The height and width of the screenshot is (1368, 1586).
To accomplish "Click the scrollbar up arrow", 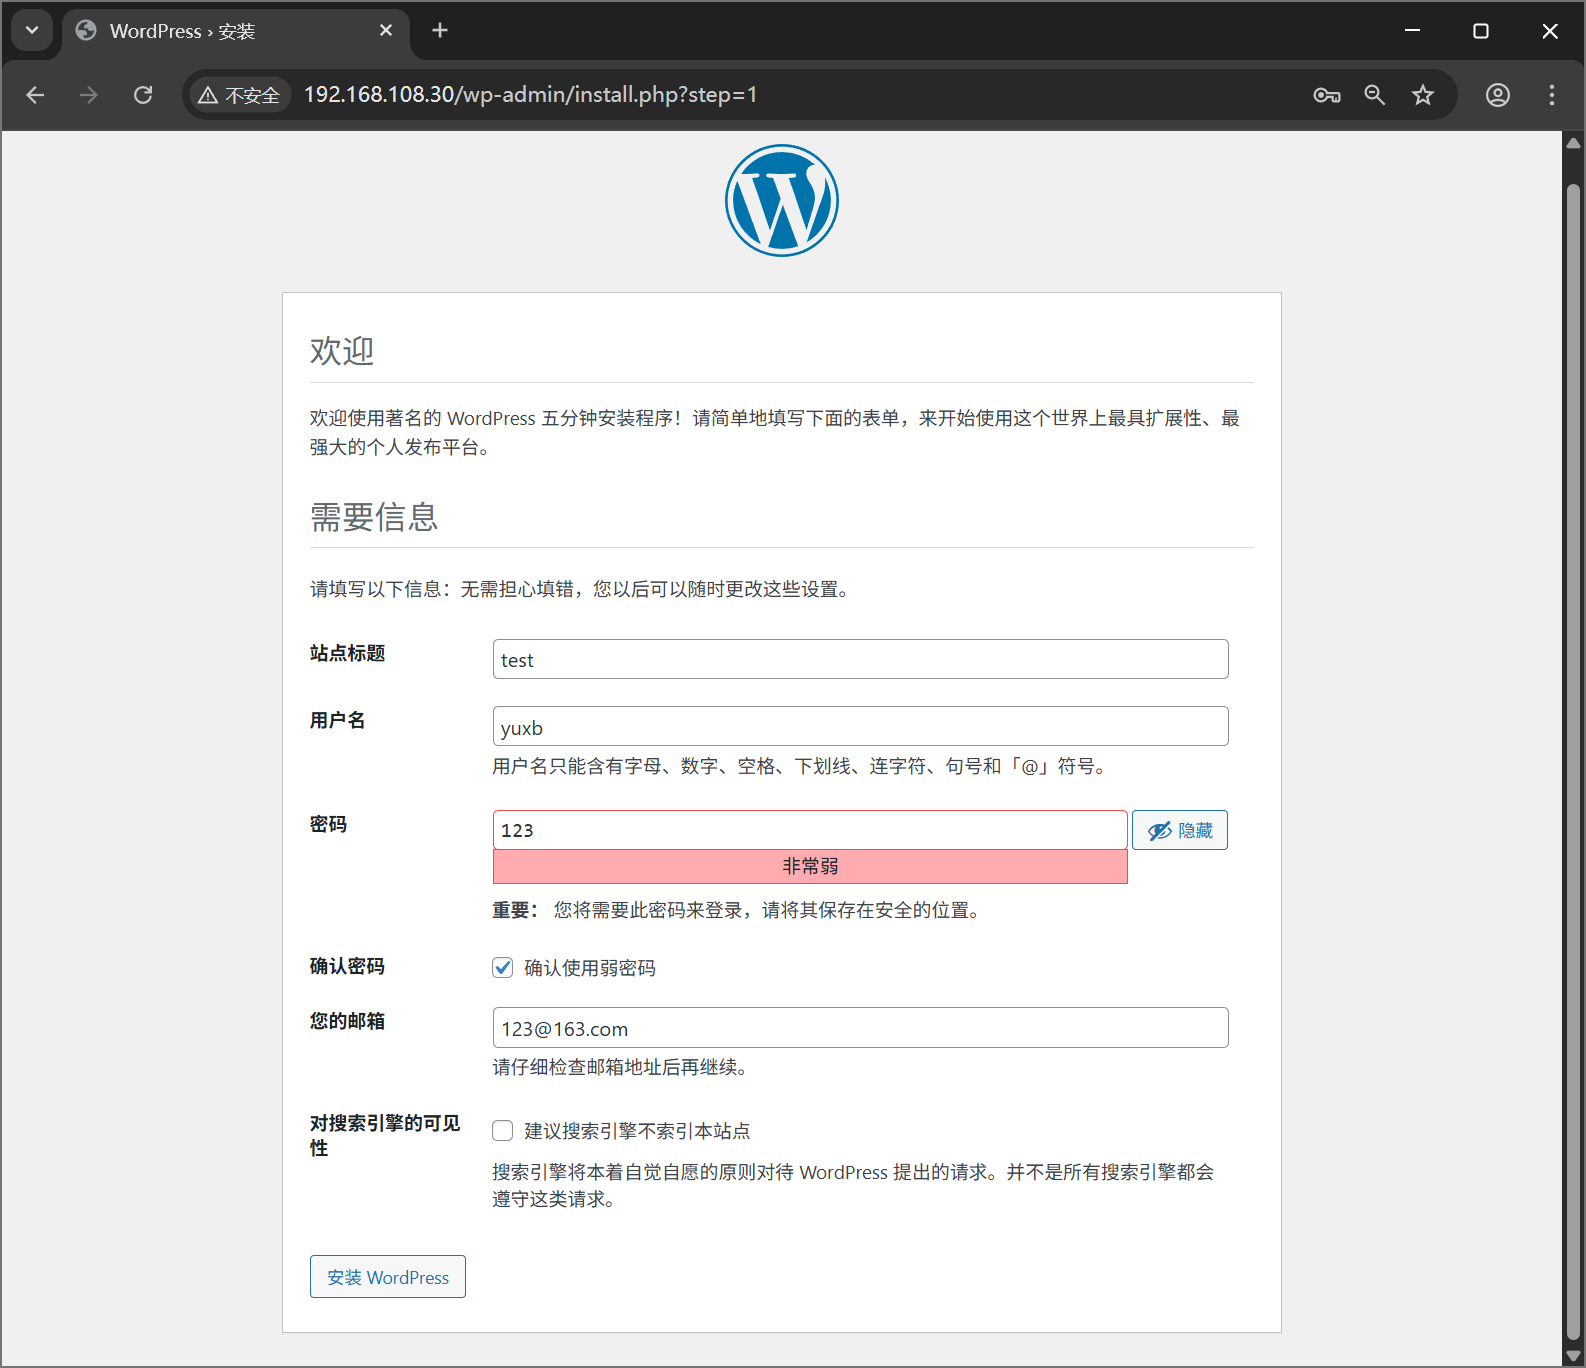I will pos(1573,143).
